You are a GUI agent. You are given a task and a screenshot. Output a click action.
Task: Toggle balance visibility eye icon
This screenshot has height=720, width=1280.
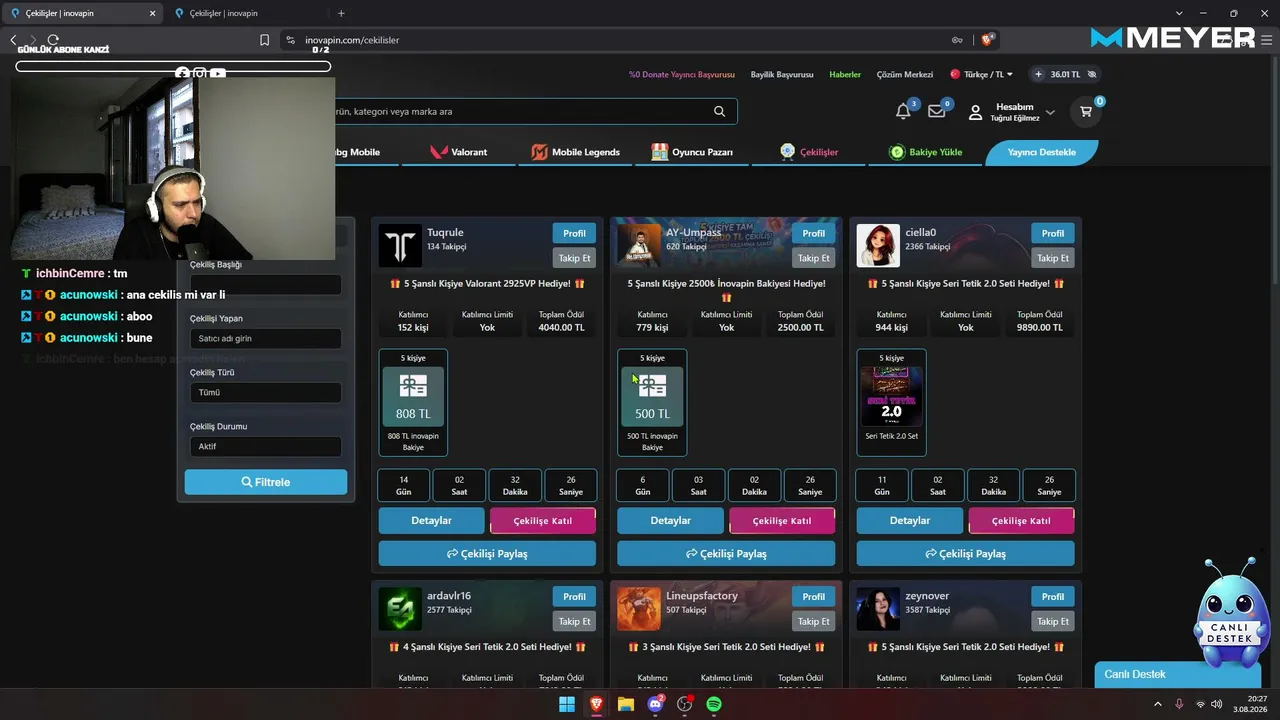click(1092, 74)
